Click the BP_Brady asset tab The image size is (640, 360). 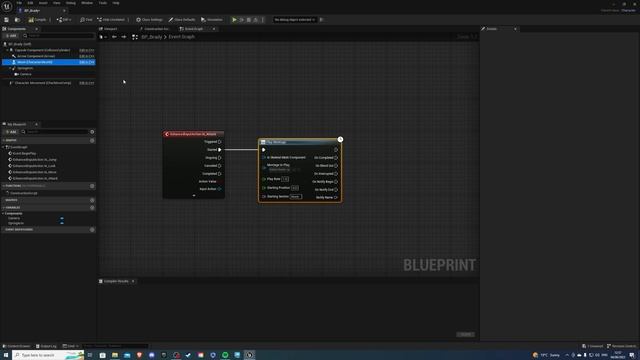pos(32,11)
